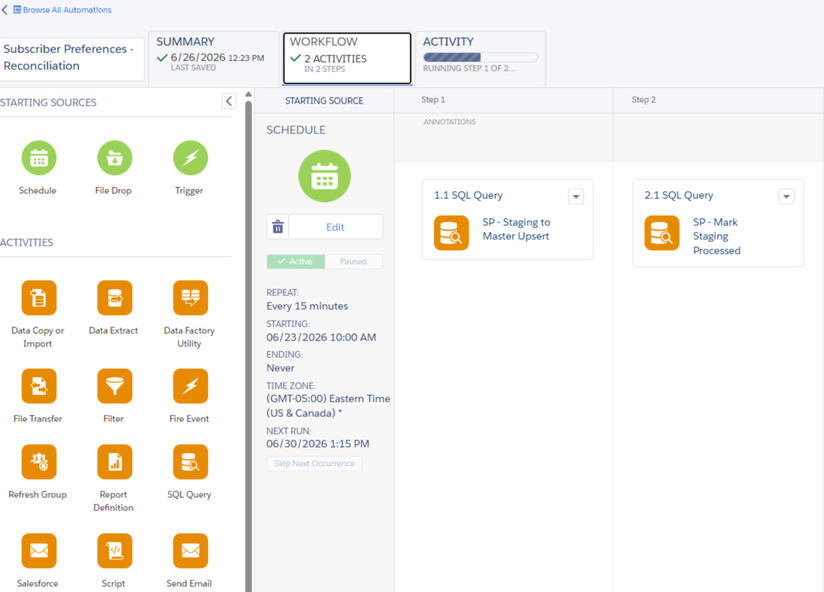Set the schedule to Active
This screenshot has width=824, height=592.
(x=296, y=261)
